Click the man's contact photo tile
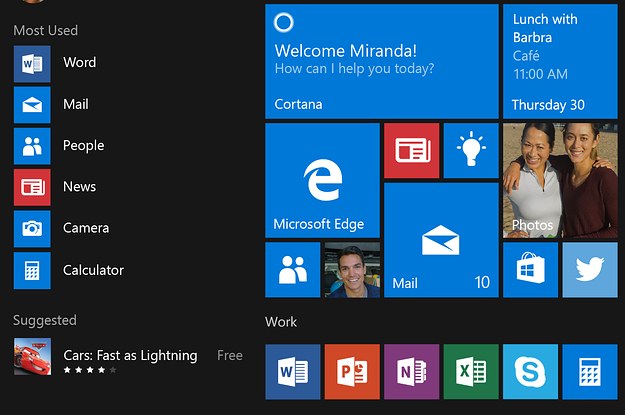 pos(352,270)
